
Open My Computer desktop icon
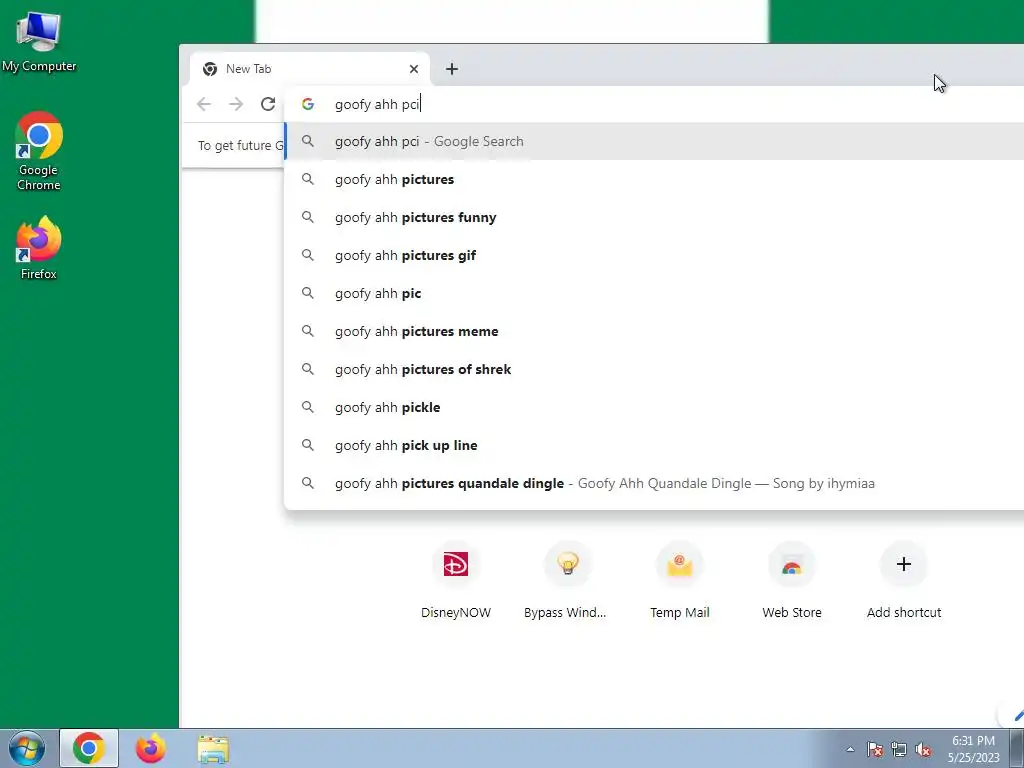(39, 42)
